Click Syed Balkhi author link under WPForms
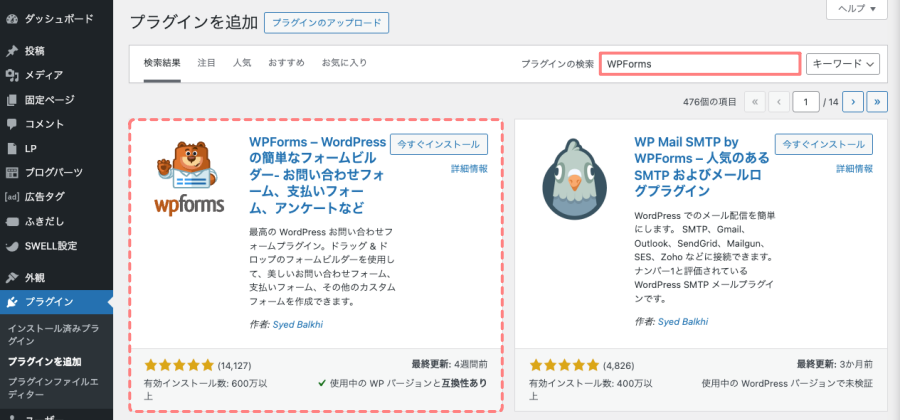Screen dimensions: 900x420 coord(297,325)
